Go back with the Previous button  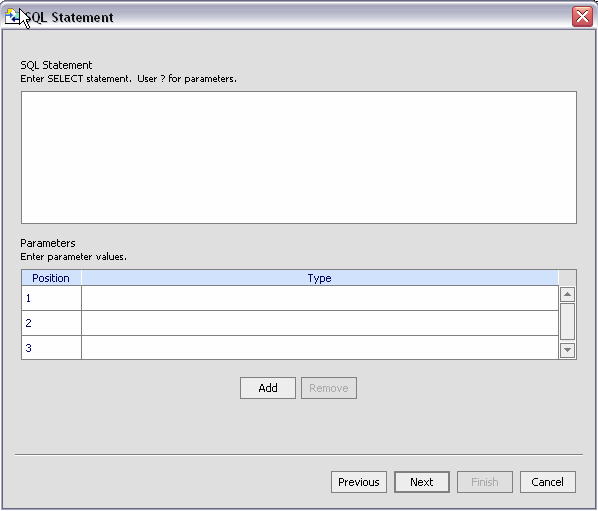[359, 482]
